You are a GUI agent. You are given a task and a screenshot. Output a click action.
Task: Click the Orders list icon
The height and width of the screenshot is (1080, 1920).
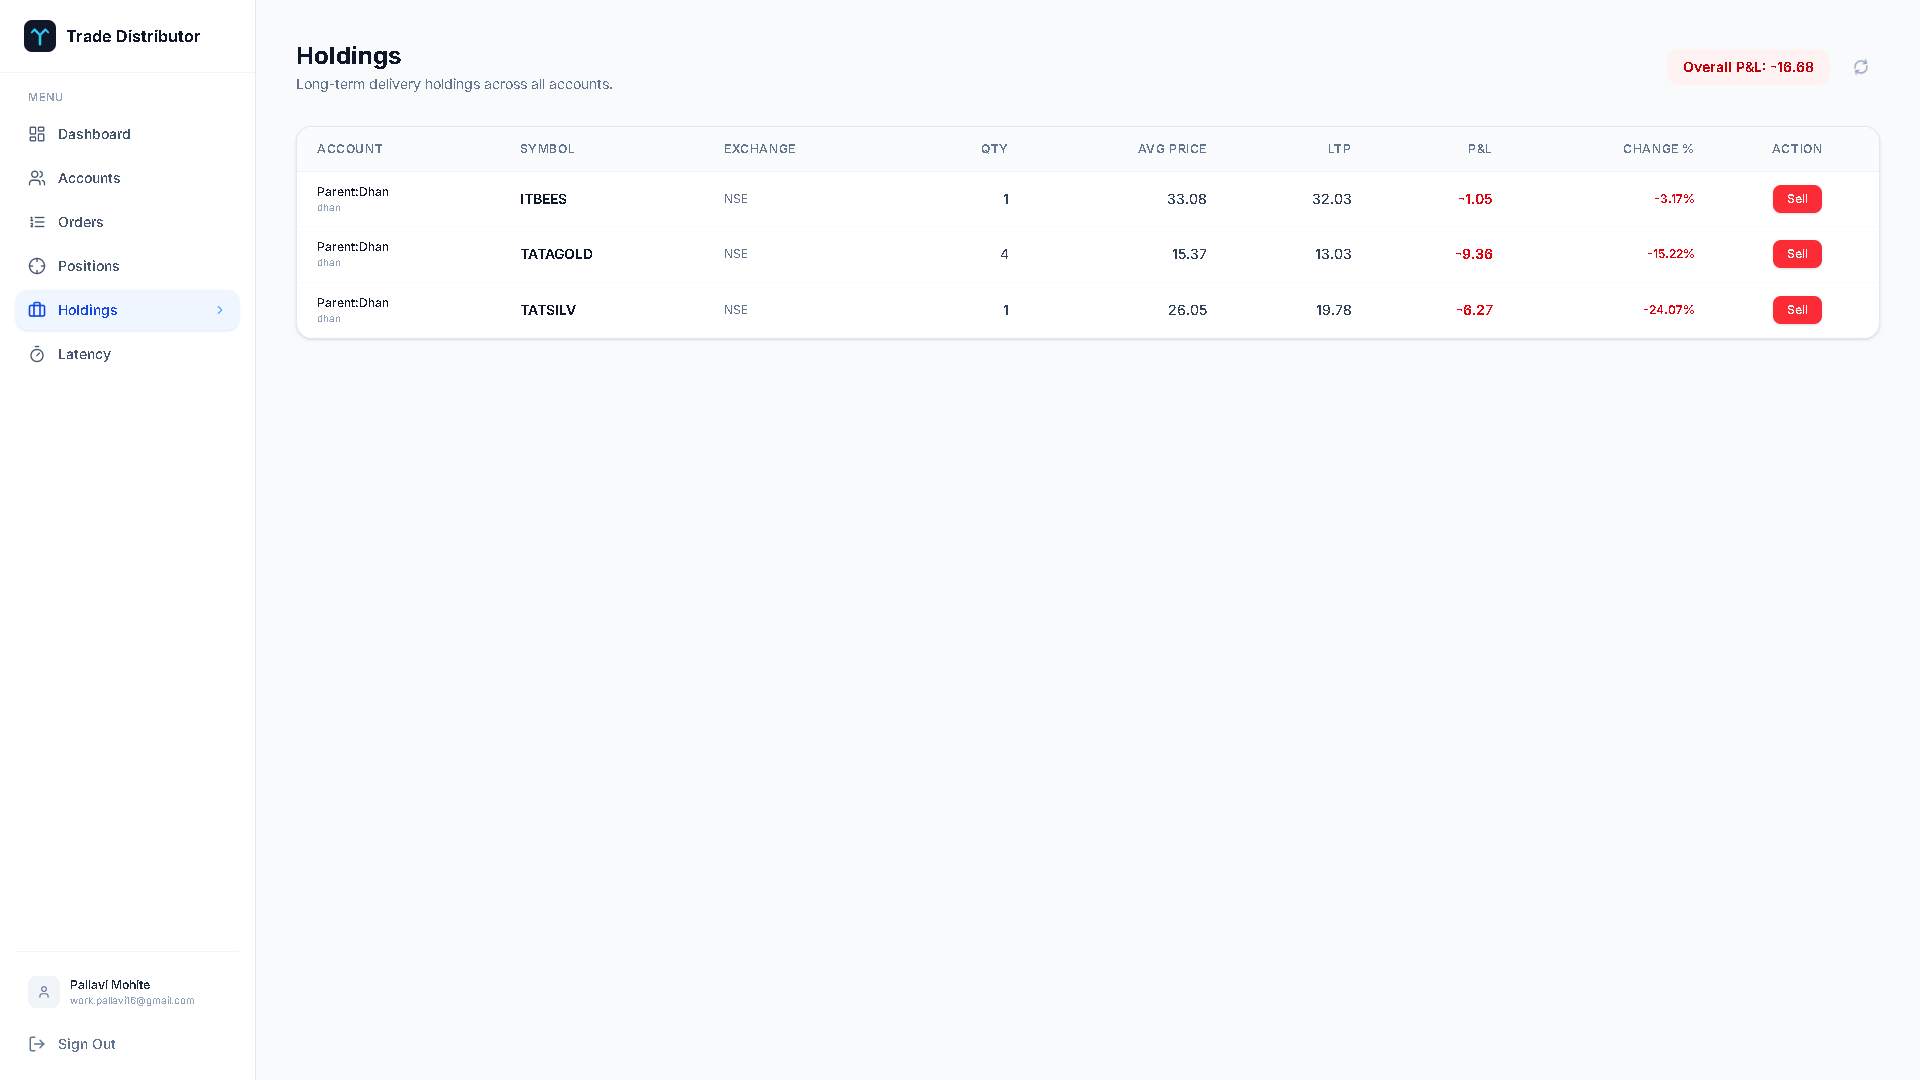(x=37, y=222)
